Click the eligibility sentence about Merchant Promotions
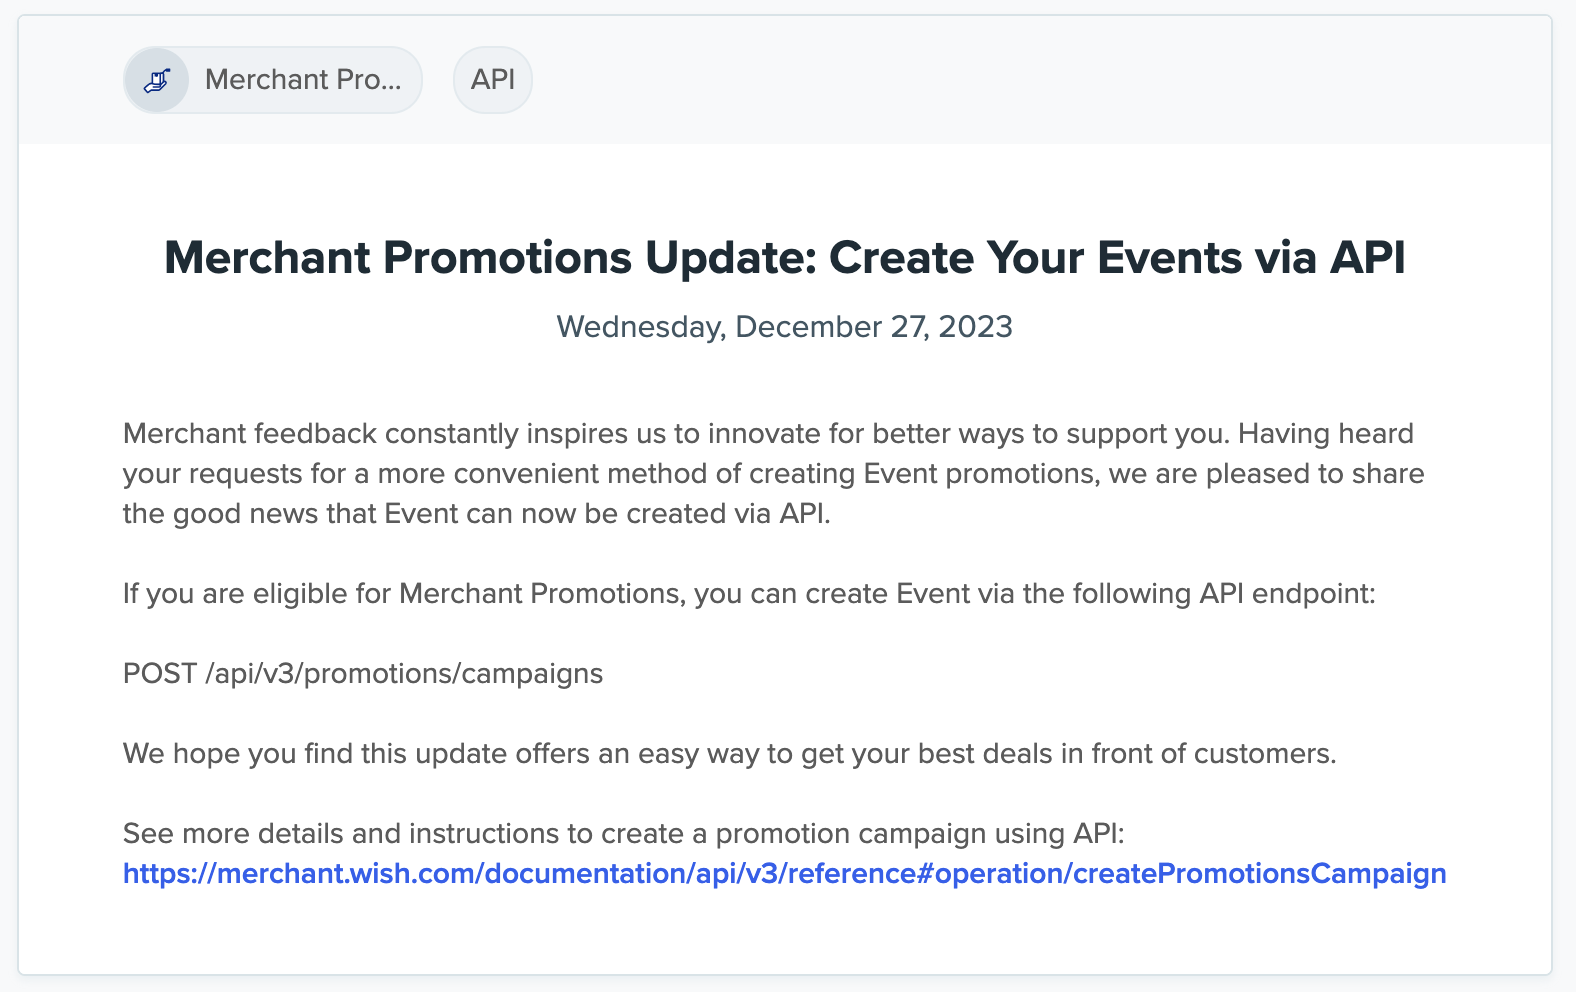1576x992 pixels. [x=749, y=593]
